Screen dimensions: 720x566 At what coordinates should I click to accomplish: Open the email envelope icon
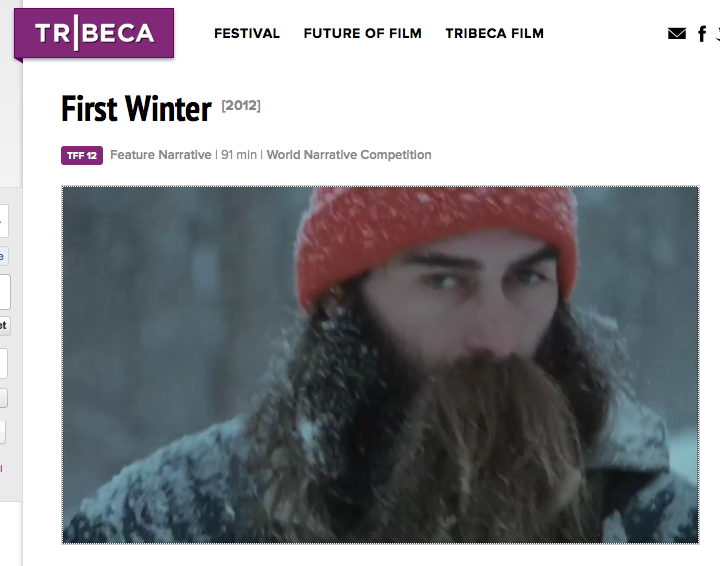(677, 34)
